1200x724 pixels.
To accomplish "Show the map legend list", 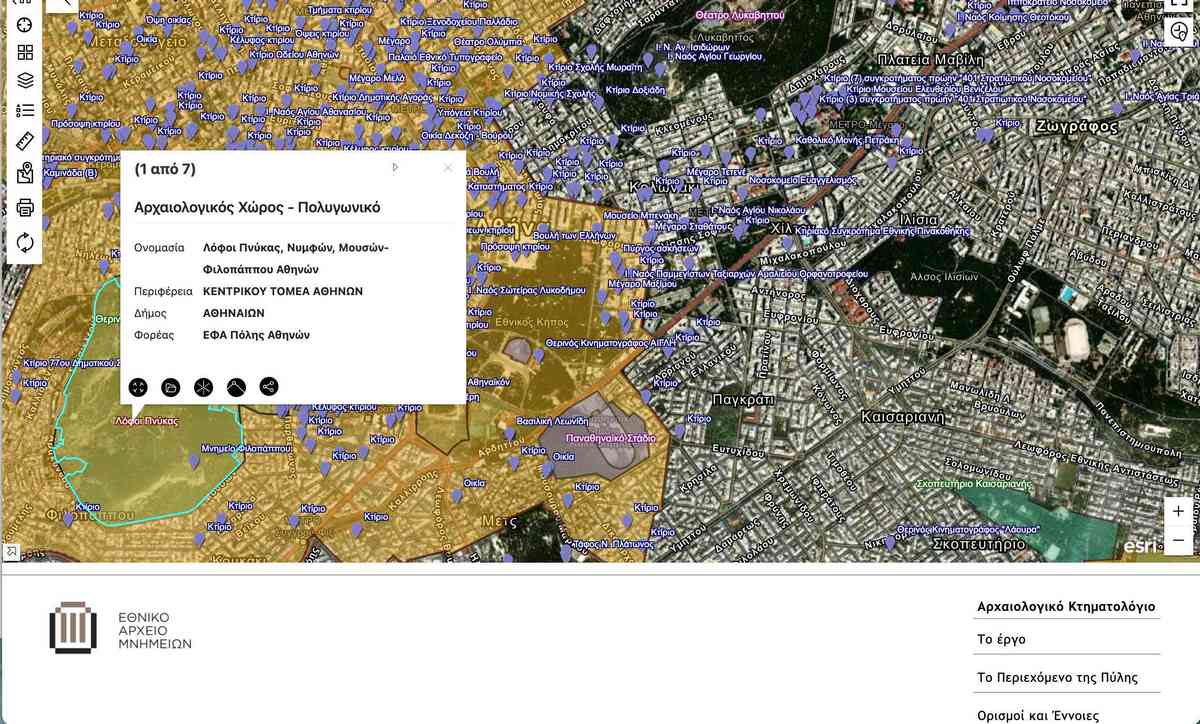I will coord(25,110).
